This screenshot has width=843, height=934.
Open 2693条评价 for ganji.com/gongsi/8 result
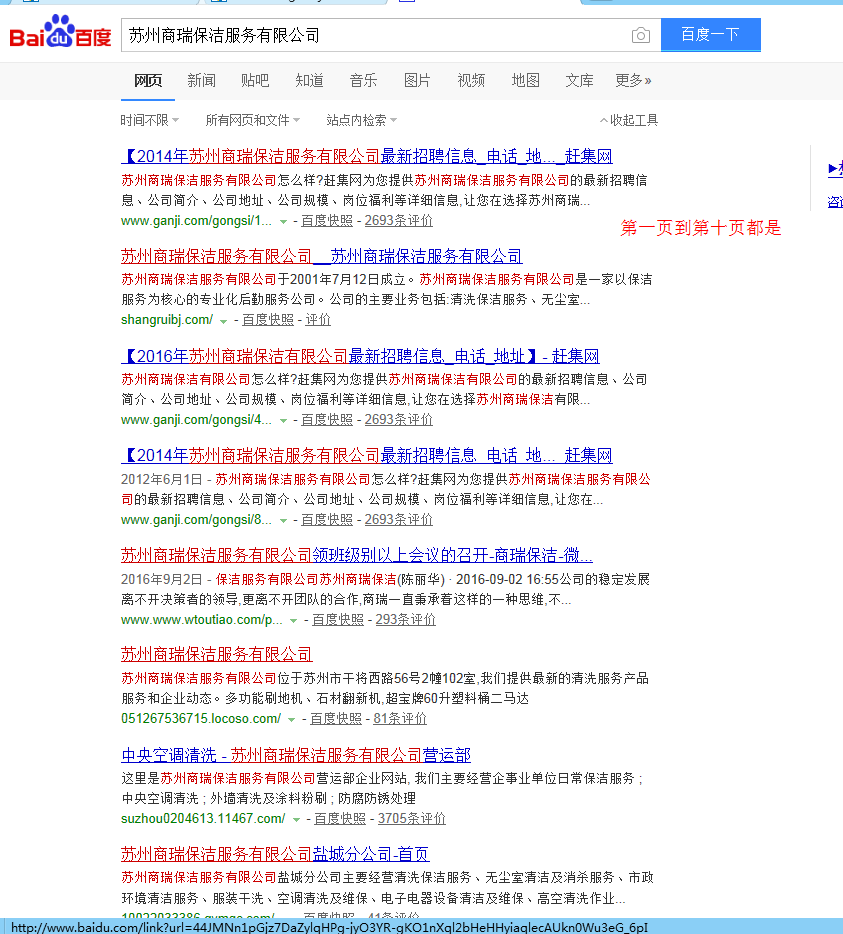[x=399, y=519]
